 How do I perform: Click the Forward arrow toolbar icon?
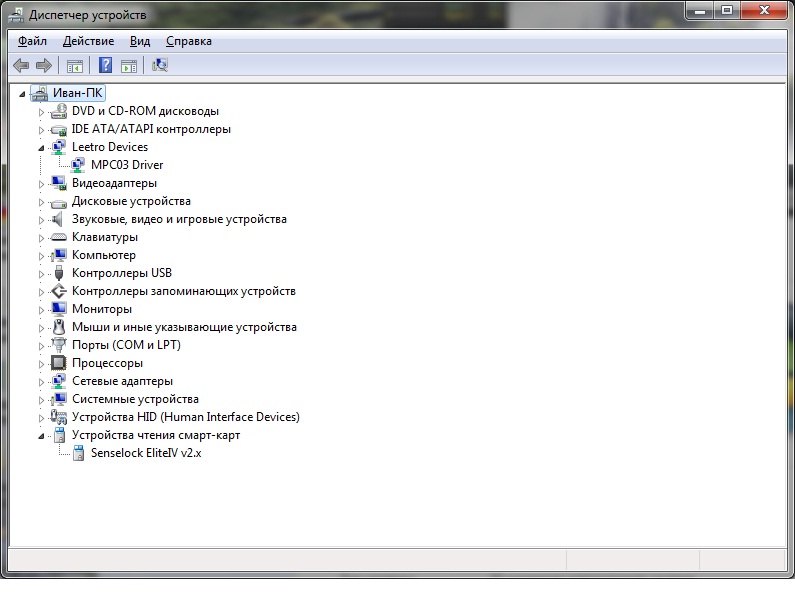[44, 65]
